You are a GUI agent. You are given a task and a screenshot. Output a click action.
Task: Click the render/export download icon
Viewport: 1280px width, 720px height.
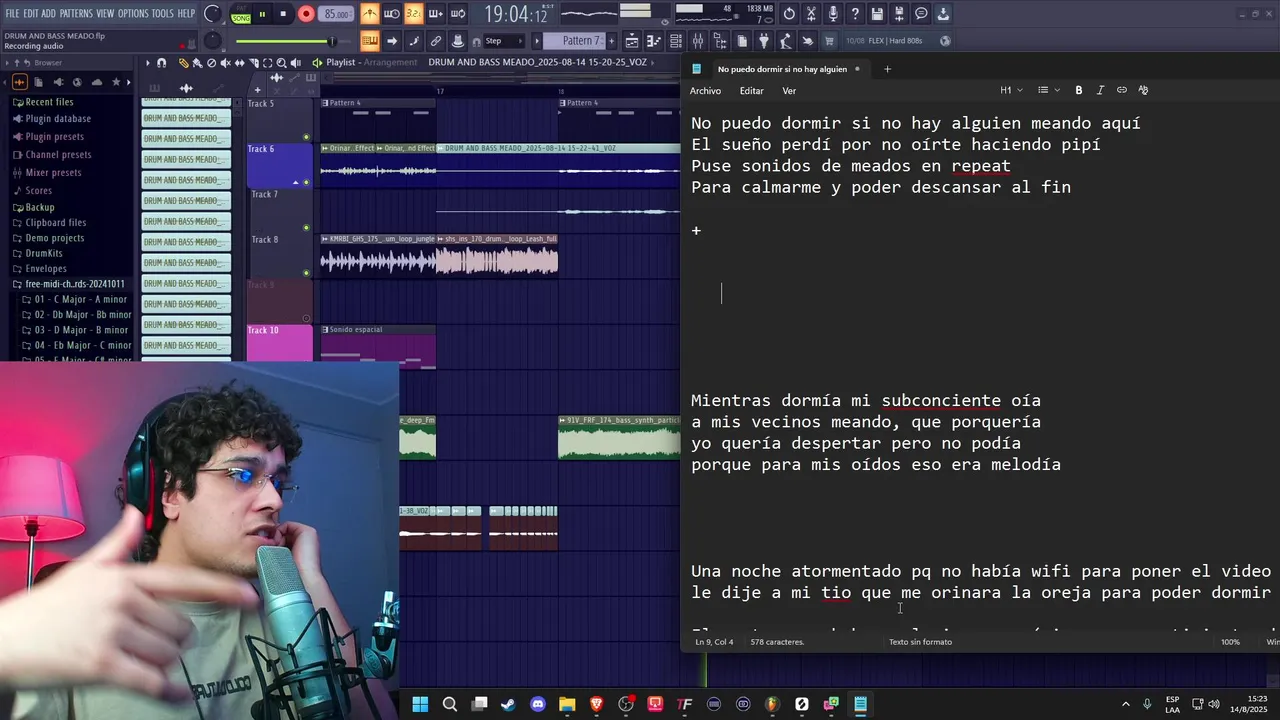tap(943, 14)
